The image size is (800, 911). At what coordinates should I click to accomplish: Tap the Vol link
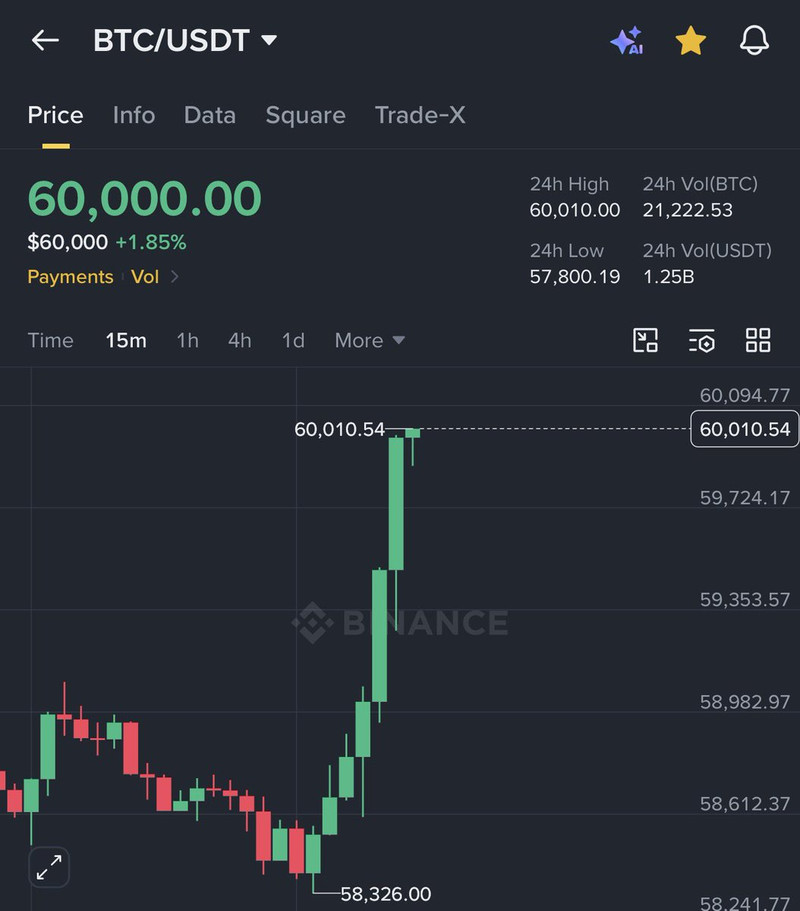click(x=145, y=277)
